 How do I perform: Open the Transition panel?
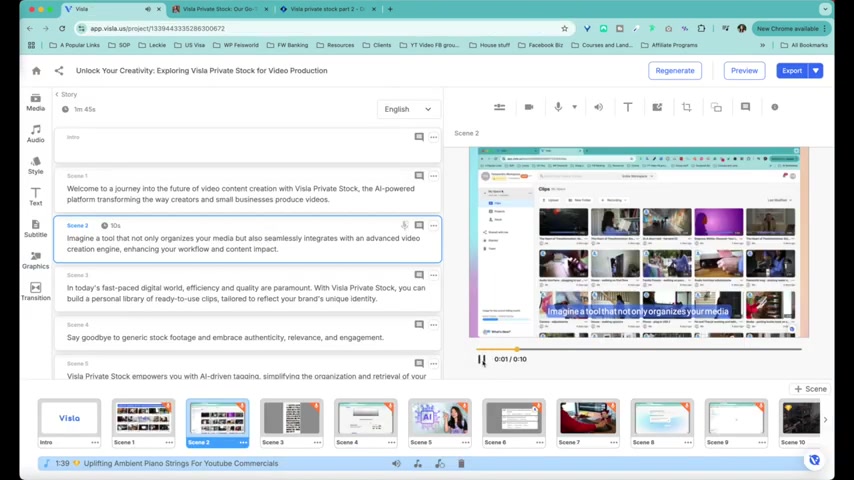[x=35, y=292]
